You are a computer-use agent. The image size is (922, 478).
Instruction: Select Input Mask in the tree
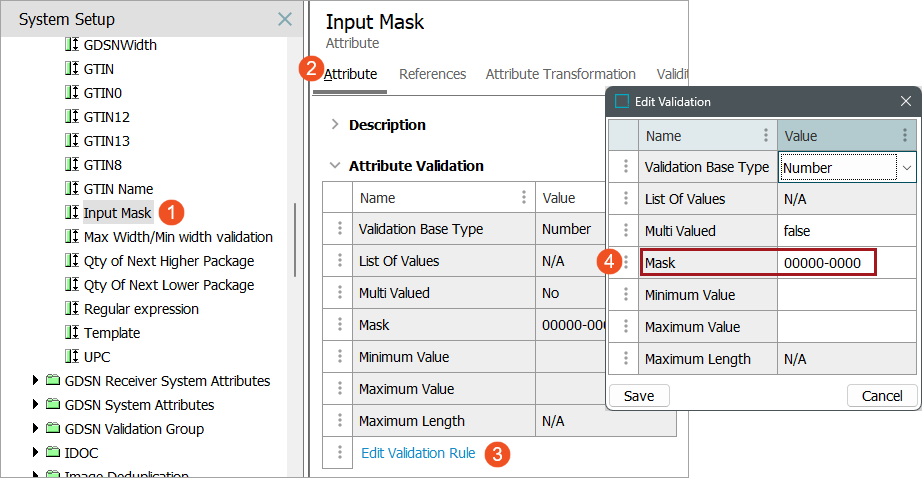click(x=117, y=213)
